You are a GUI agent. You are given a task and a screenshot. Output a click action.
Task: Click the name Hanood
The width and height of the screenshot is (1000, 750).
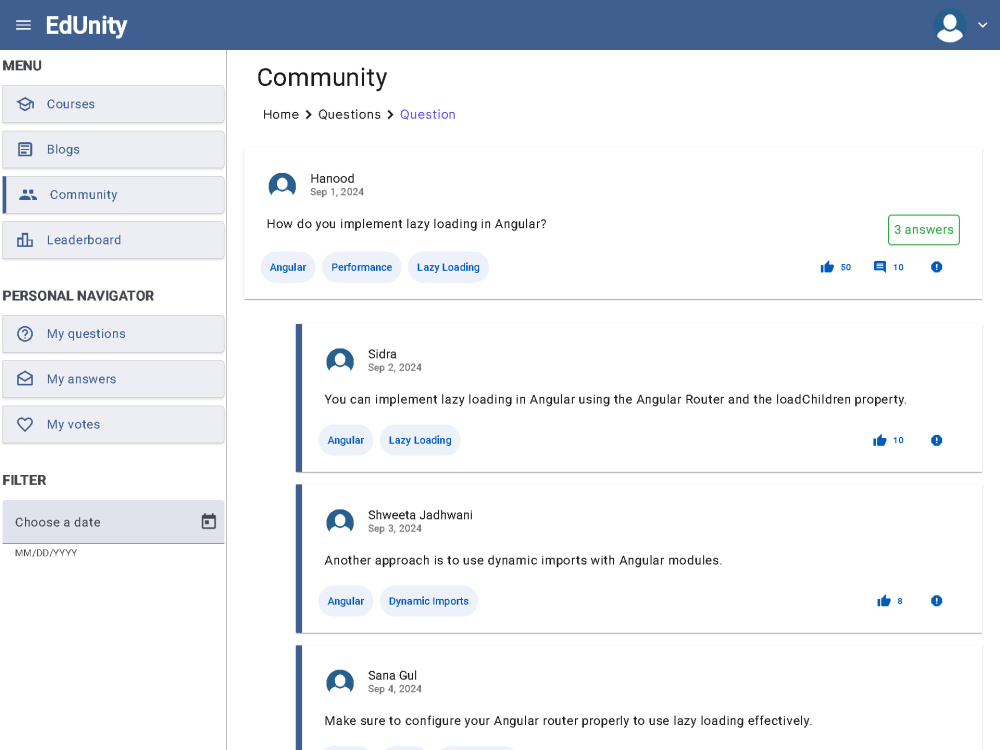[332, 179]
